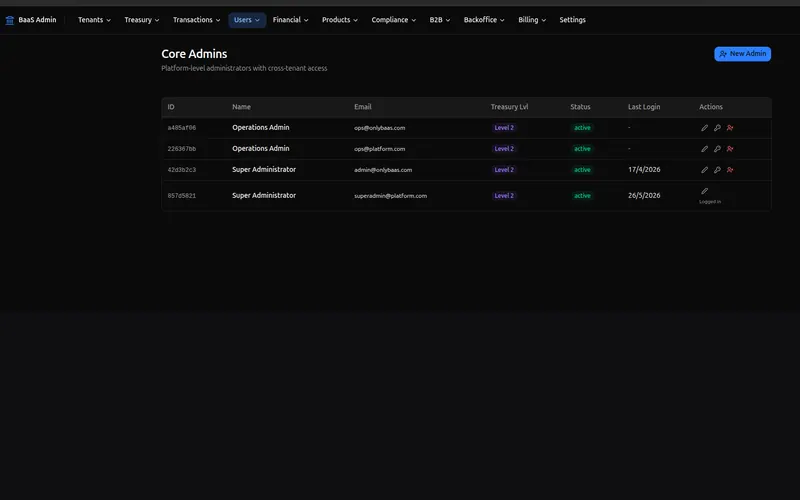Click active status badge for ops@platform.com
Image resolution: width=800 pixels, height=500 pixels.
coord(582,149)
